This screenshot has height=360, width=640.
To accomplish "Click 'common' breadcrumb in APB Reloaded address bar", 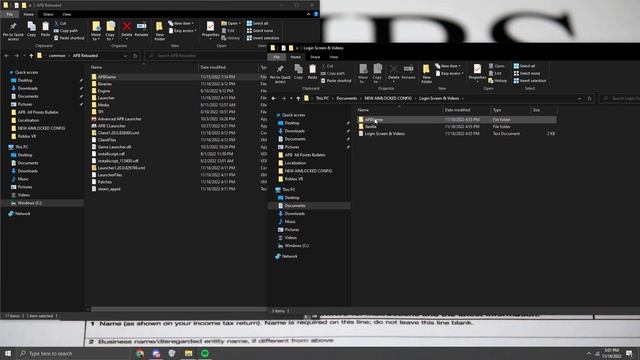I will (x=57, y=56).
